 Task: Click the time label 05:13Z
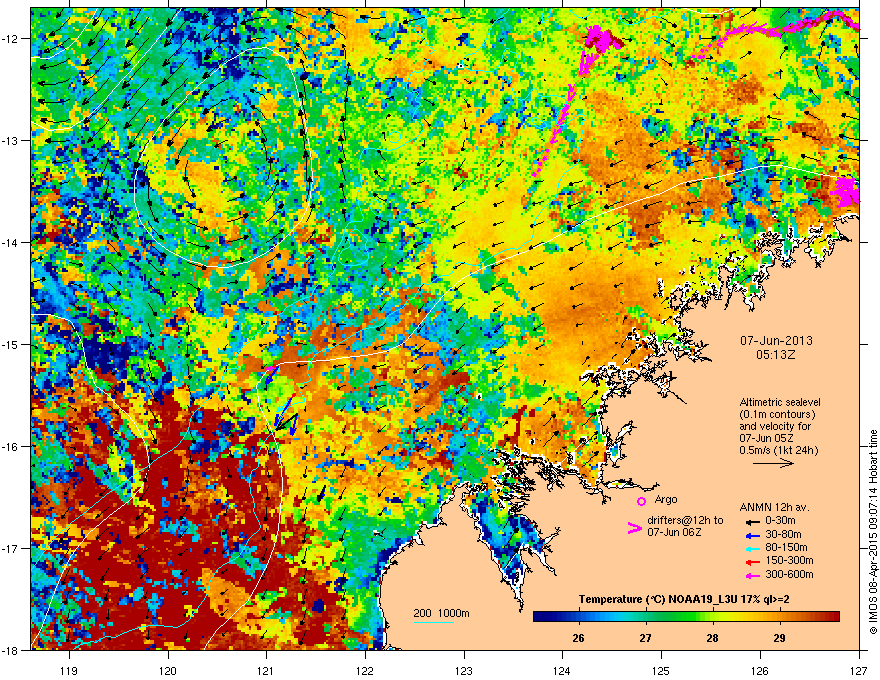(776, 355)
